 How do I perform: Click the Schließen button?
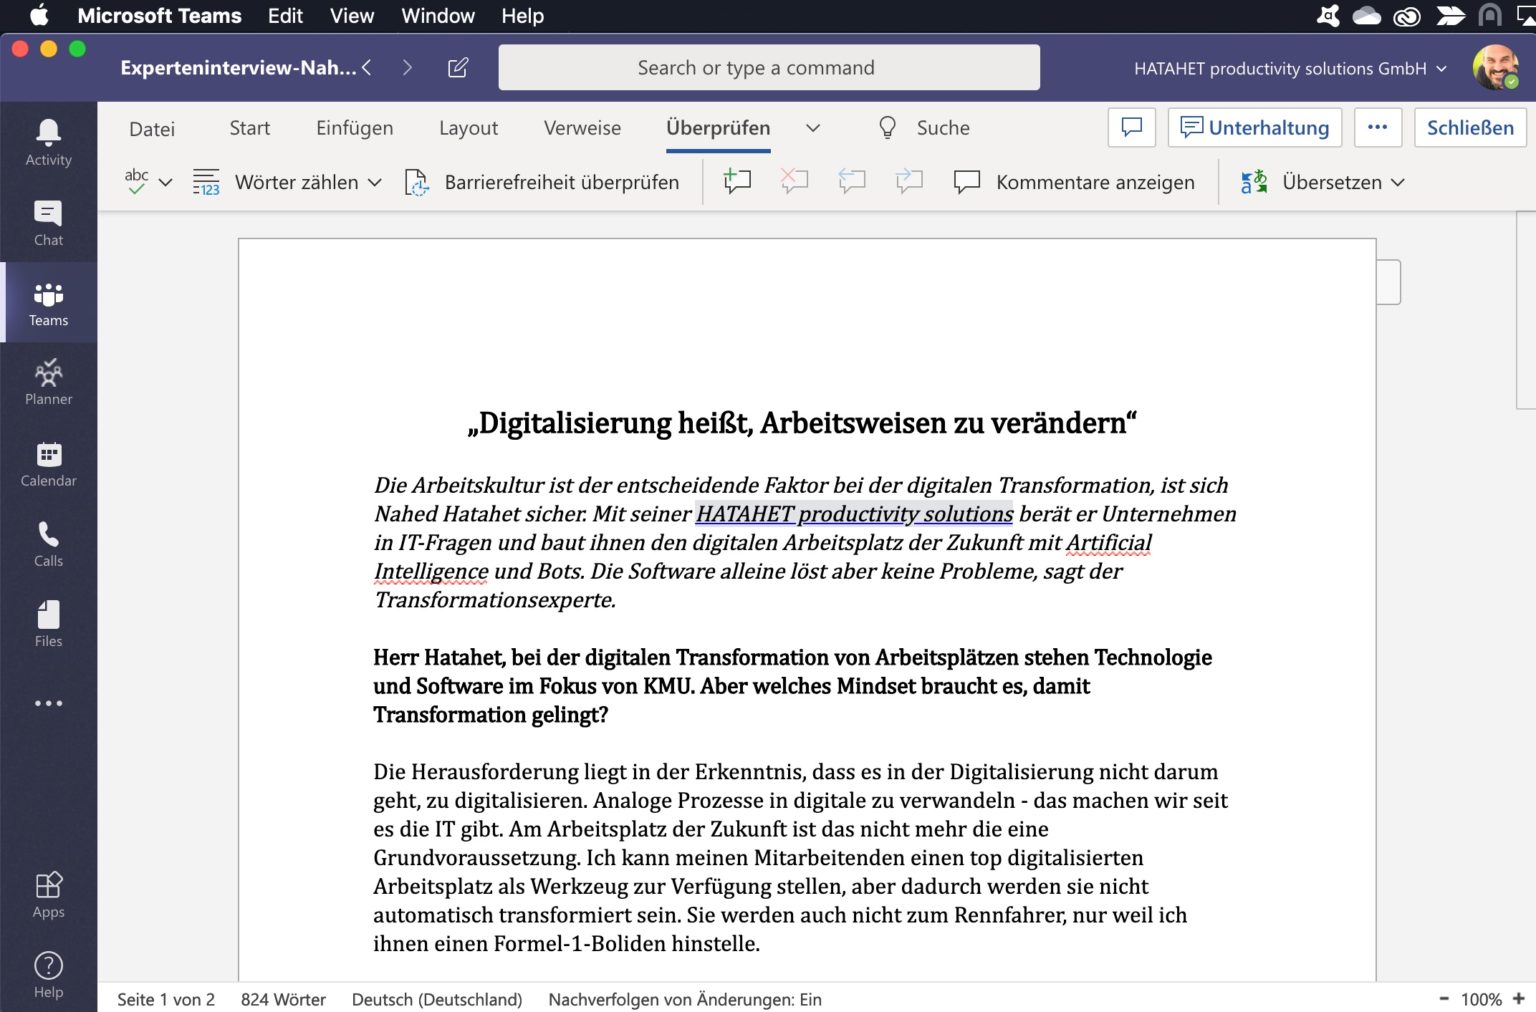point(1470,127)
